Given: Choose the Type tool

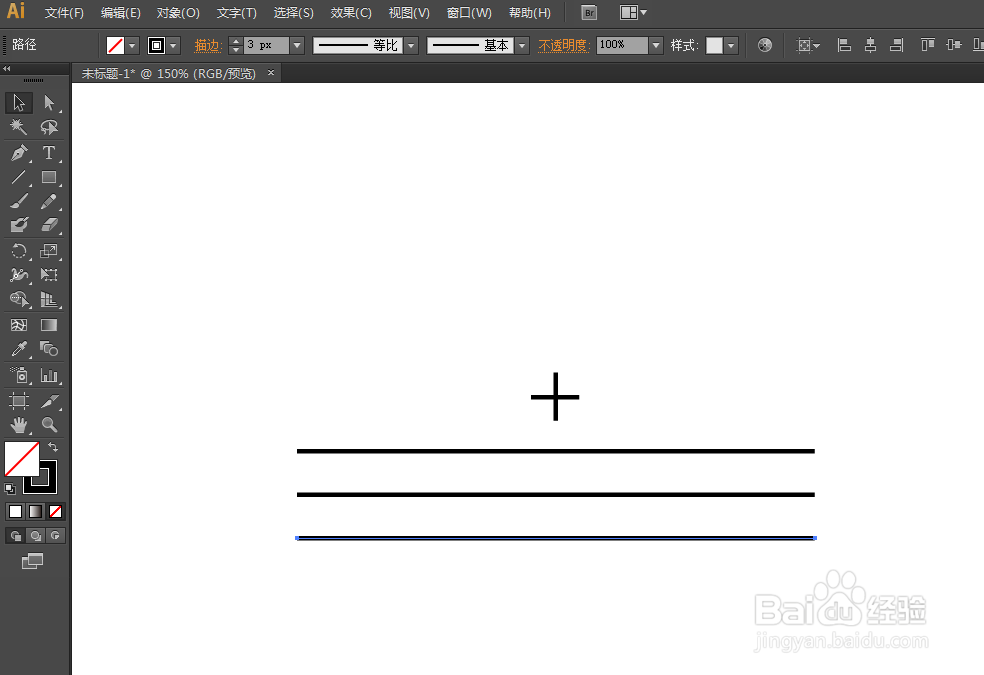Looking at the screenshot, I should [x=47, y=152].
